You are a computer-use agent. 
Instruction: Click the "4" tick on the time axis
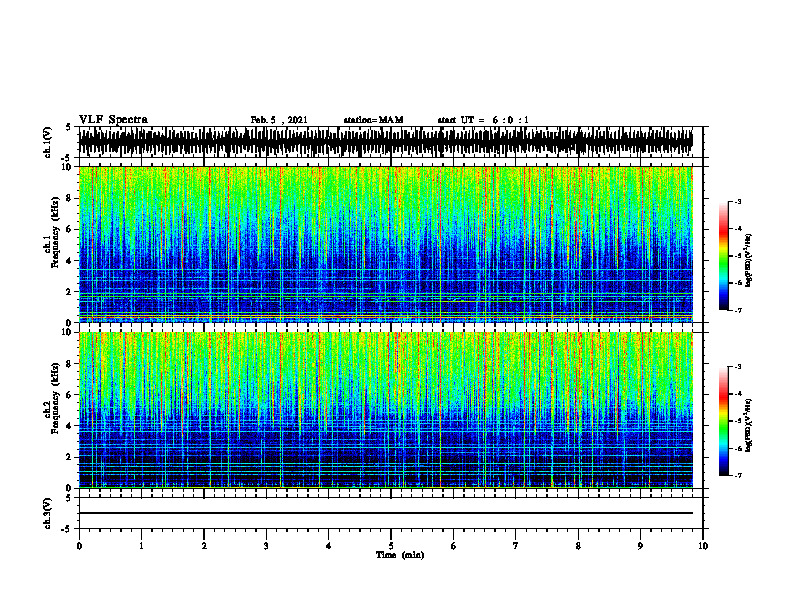point(329,546)
